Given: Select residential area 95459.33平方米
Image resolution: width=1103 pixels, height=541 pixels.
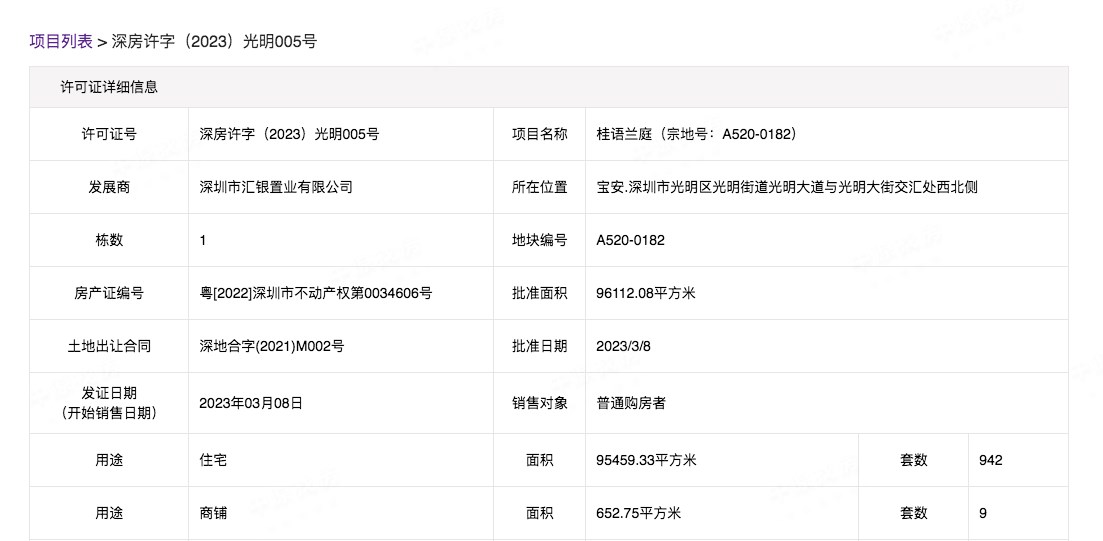Looking at the screenshot, I should pyautogui.click(x=646, y=460).
